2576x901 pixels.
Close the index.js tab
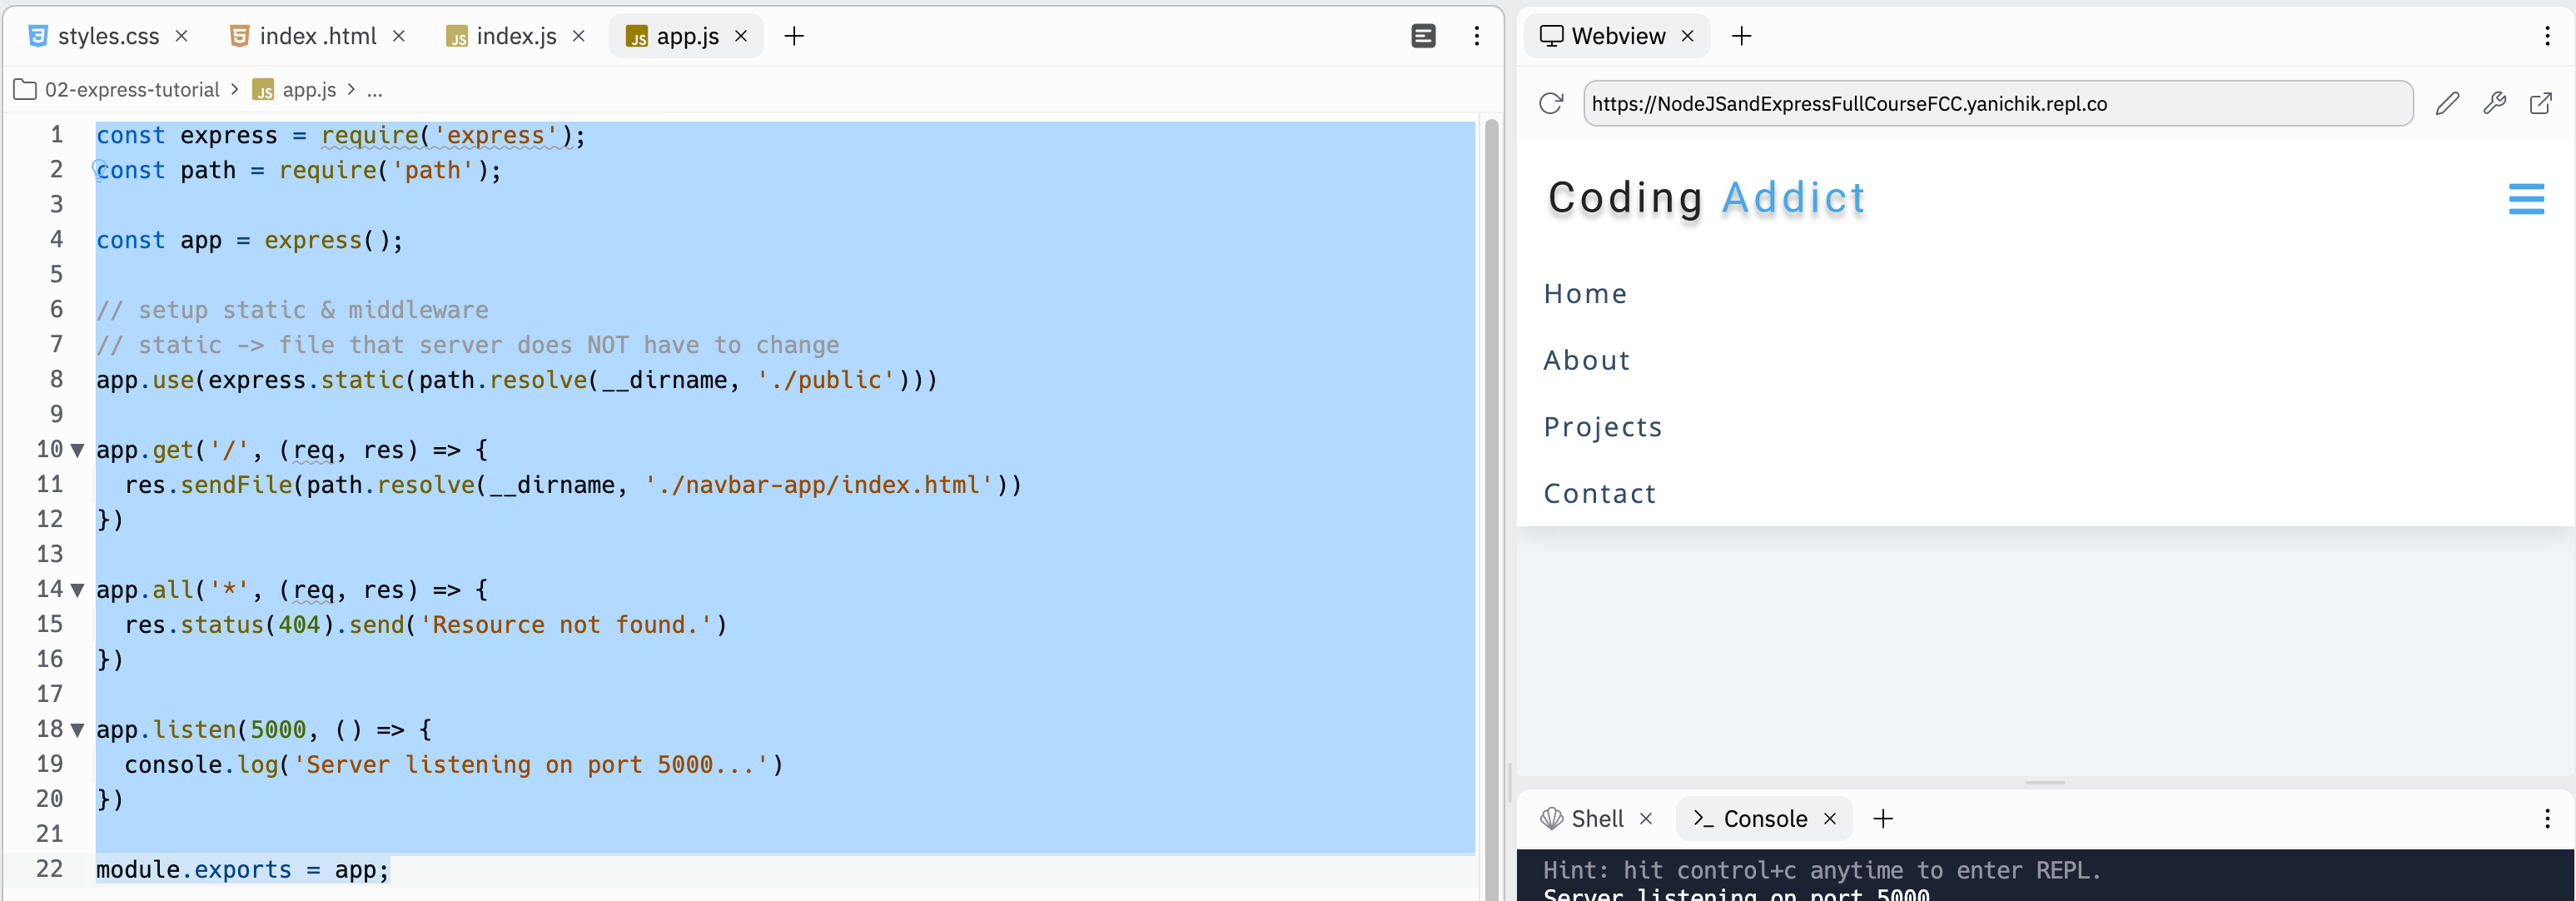[579, 36]
